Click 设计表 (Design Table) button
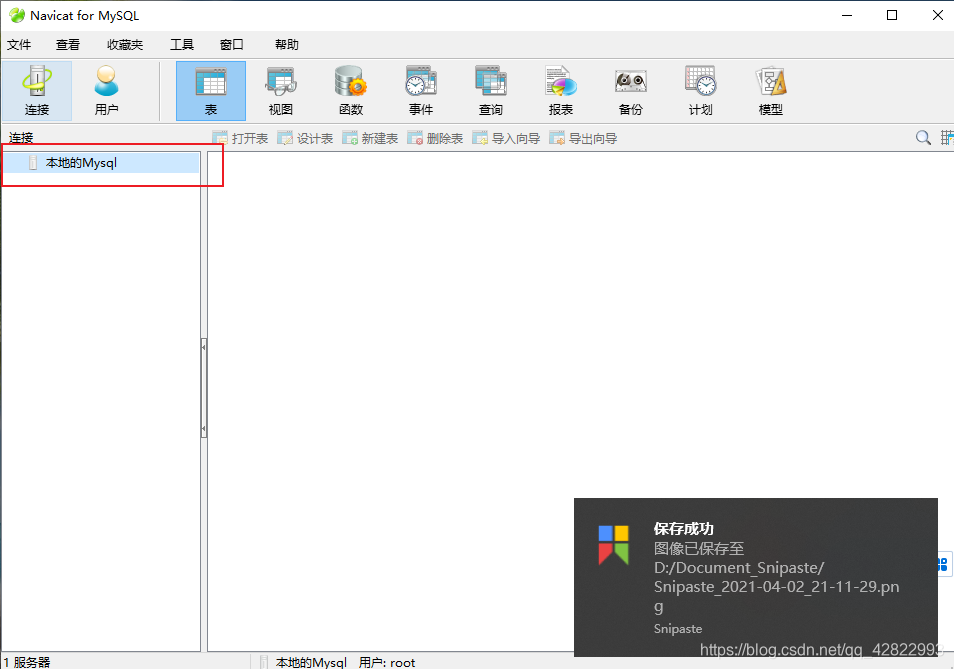This screenshot has height=669, width=954. point(305,139)
